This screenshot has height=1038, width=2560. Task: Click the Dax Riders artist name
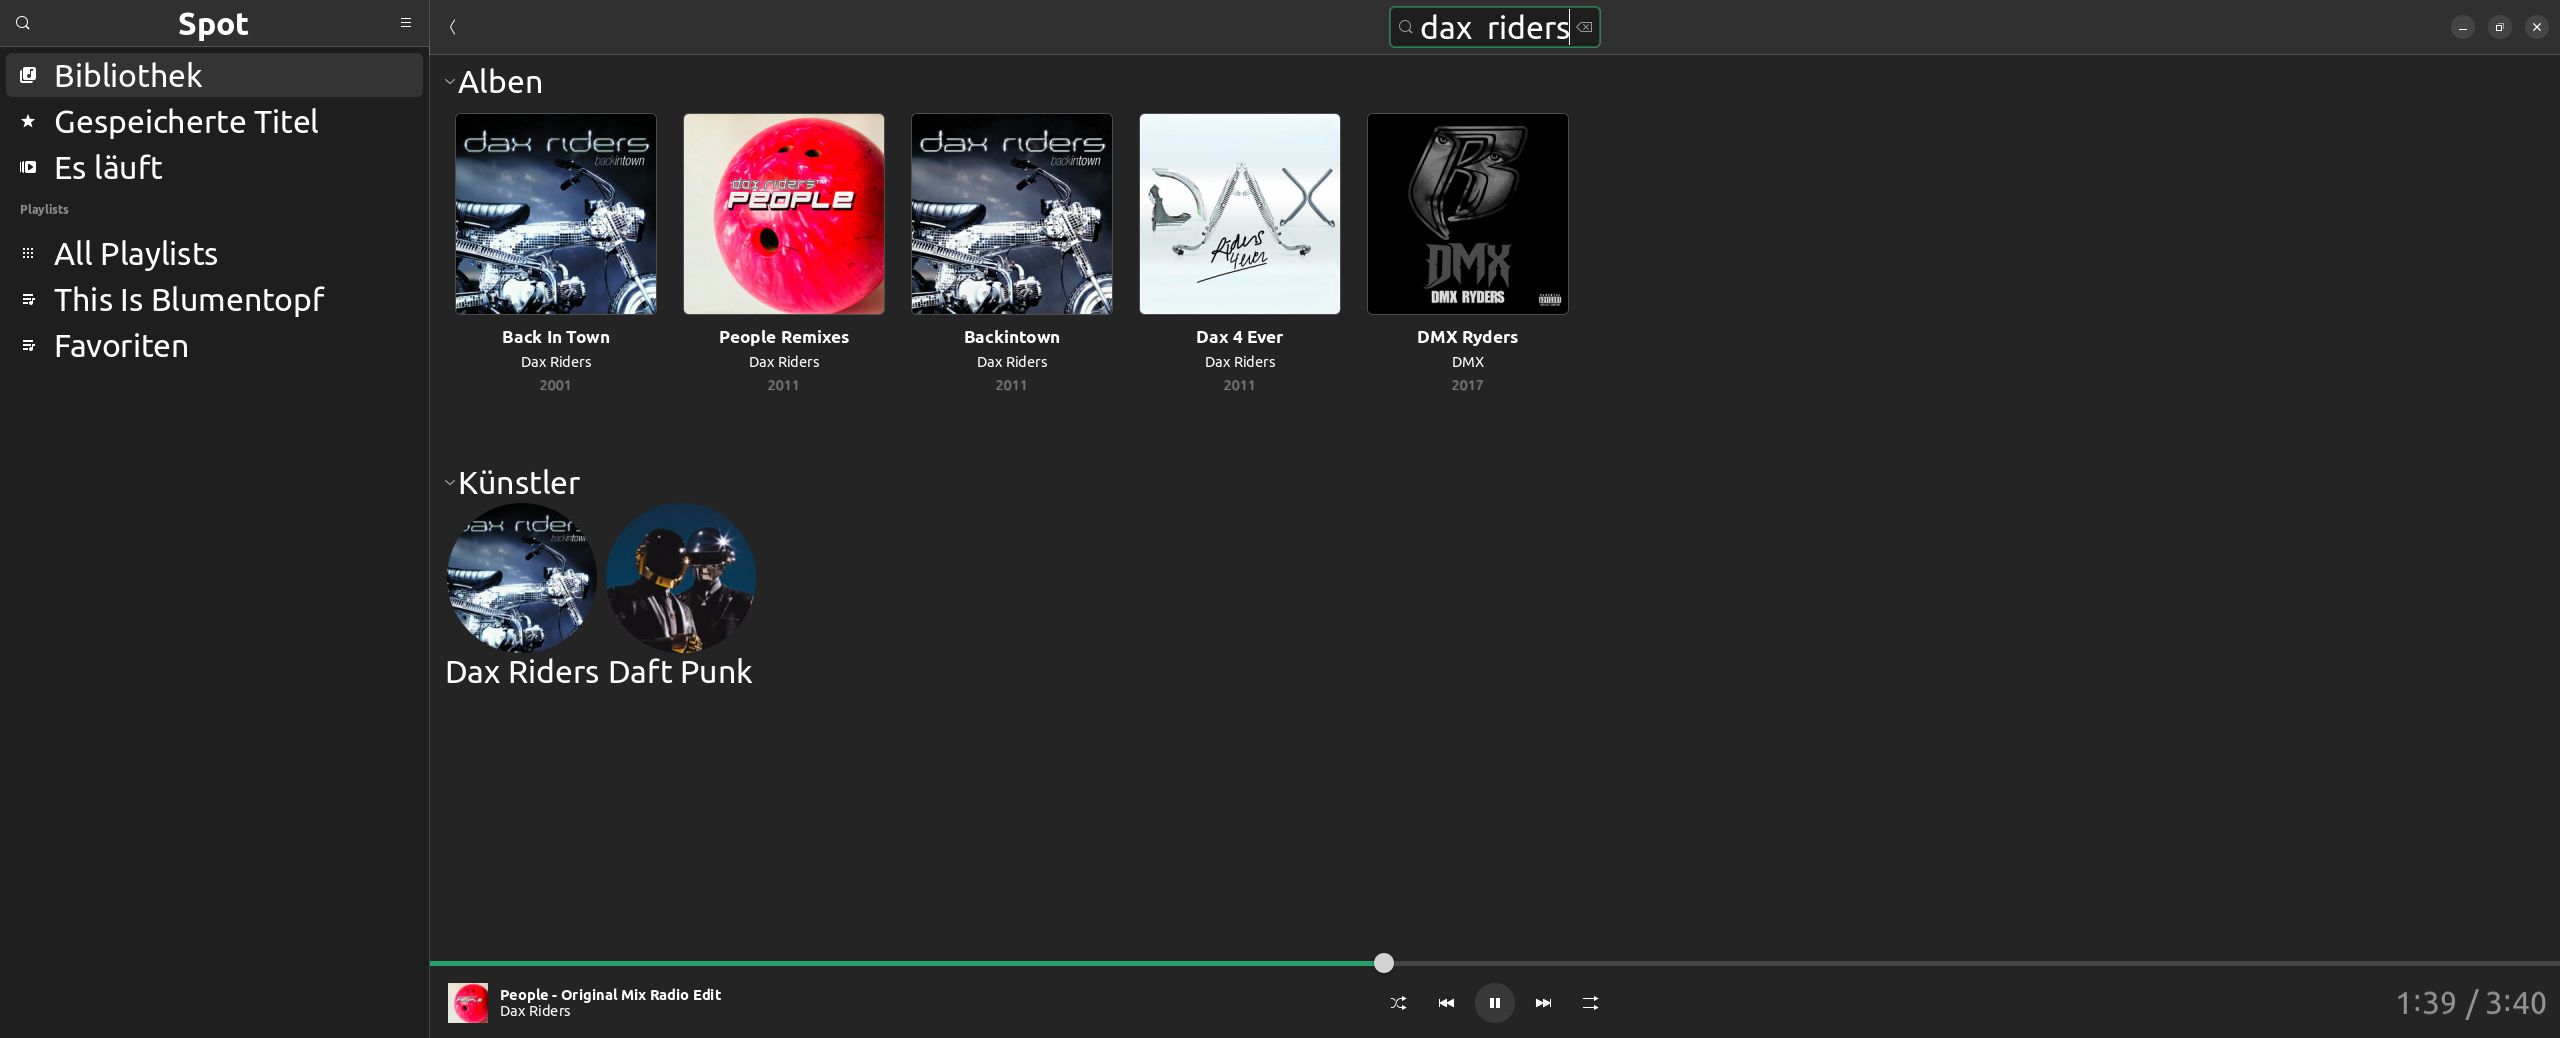click(522, 672)
